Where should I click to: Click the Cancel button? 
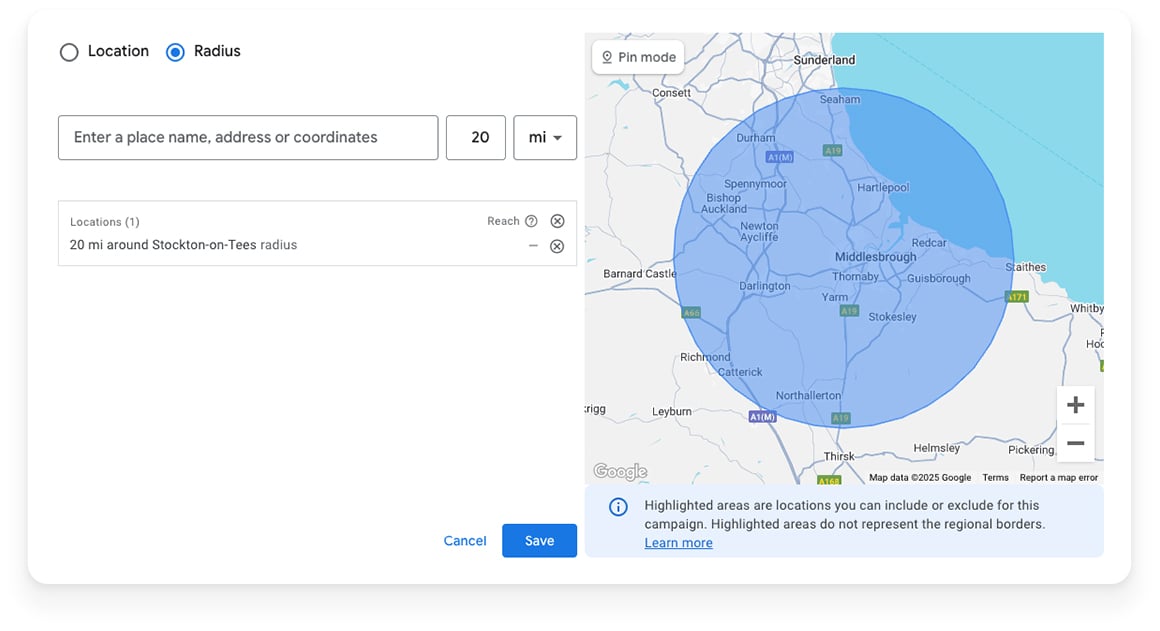coord(465,541)
